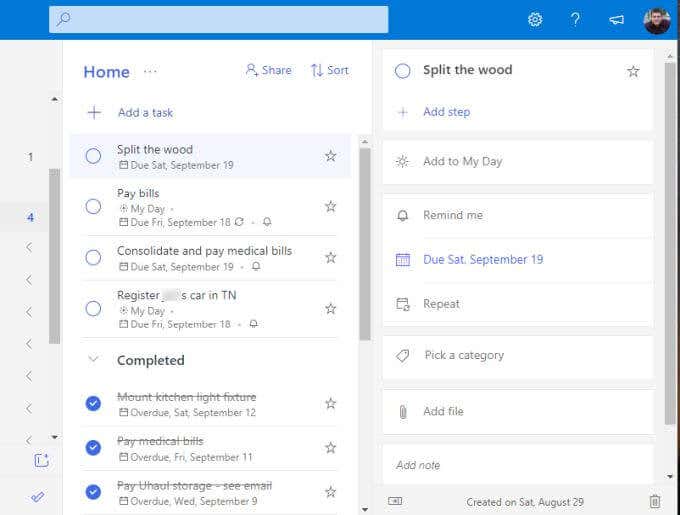680x515 pixels.
Task: Open the Sort options
Action: 330,70
